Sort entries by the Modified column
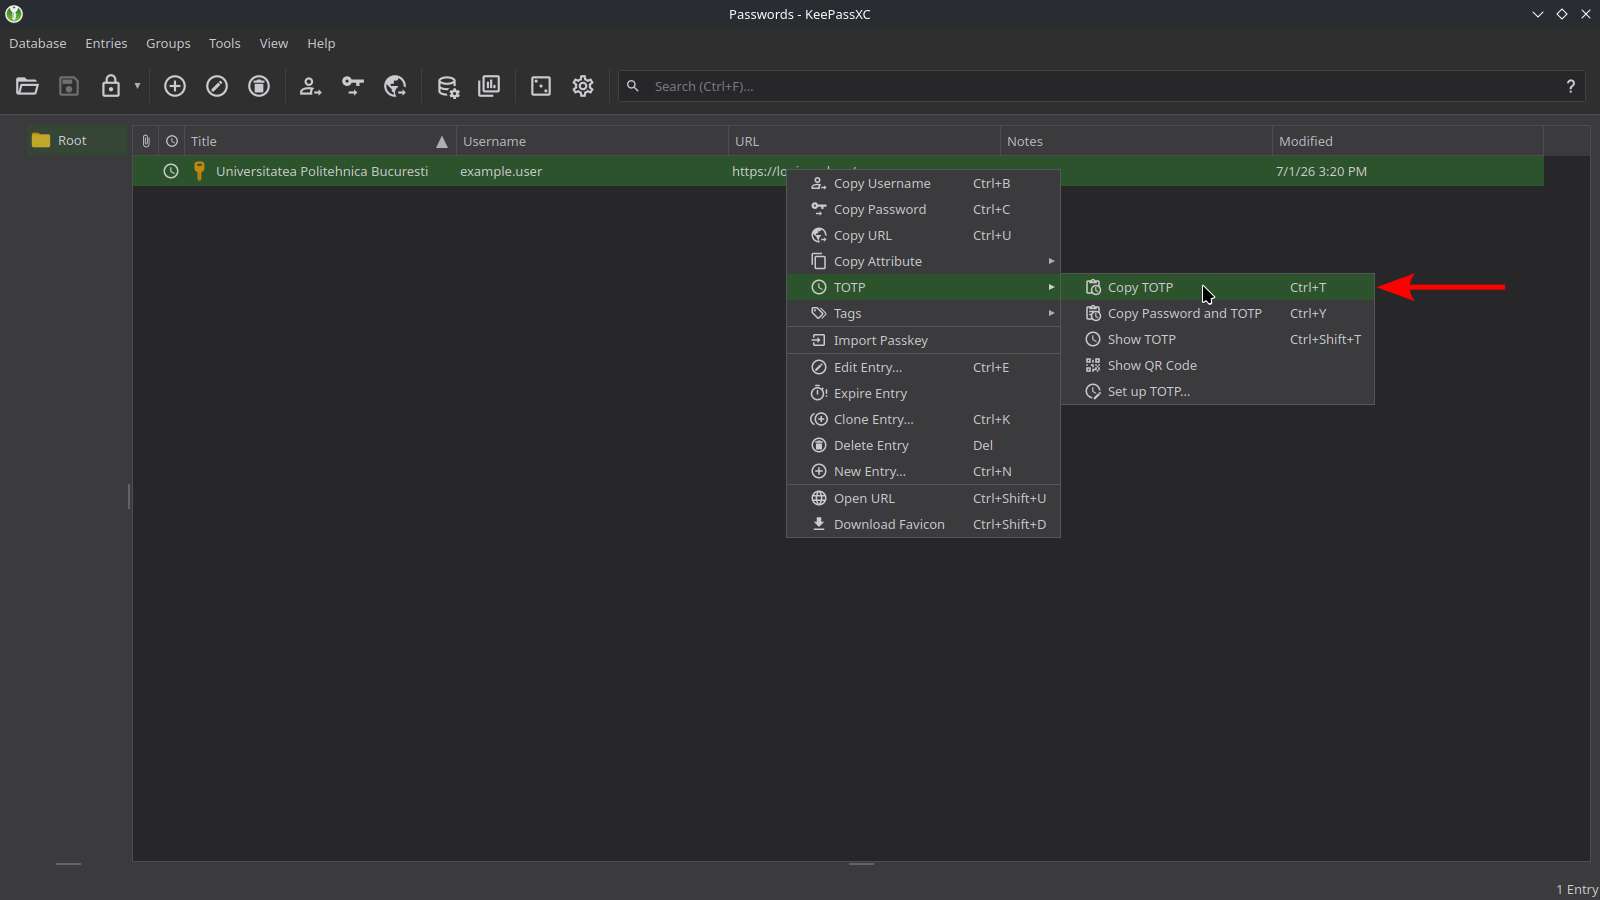 (1407, 141)
